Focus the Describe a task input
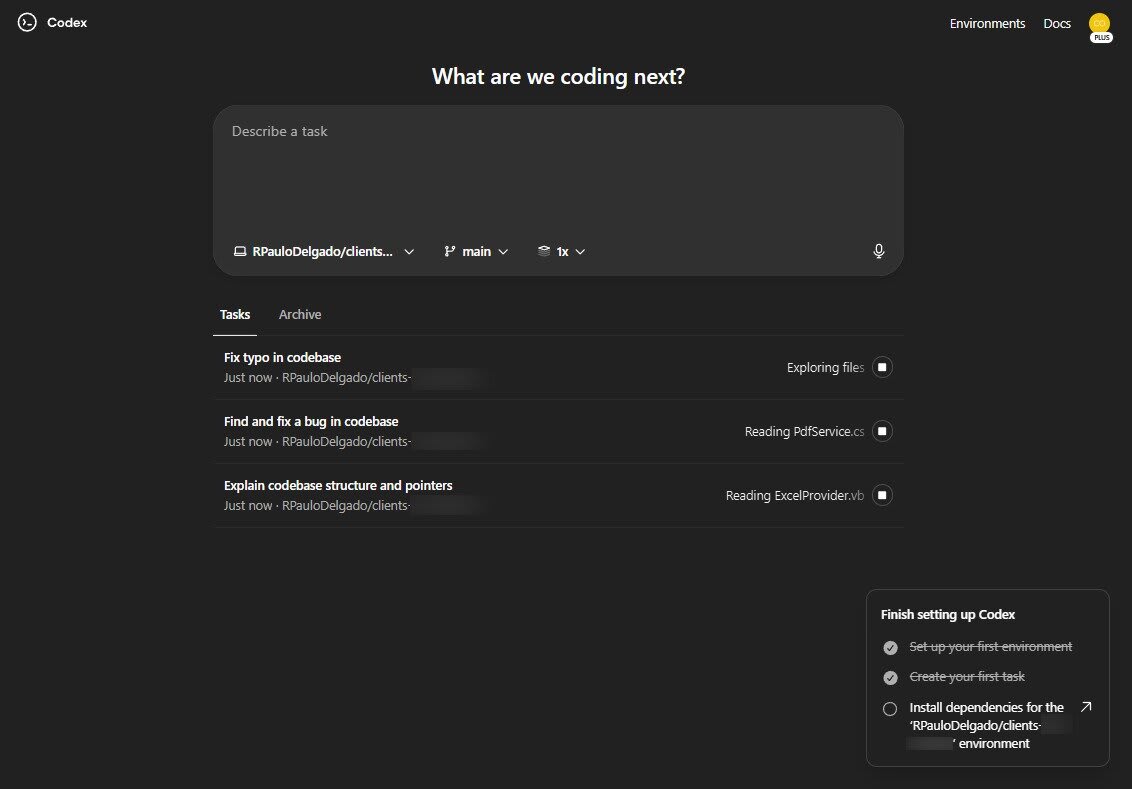The width and height of the screenshot is (1132, 789). pyautogui.click(x=557, y=170)
